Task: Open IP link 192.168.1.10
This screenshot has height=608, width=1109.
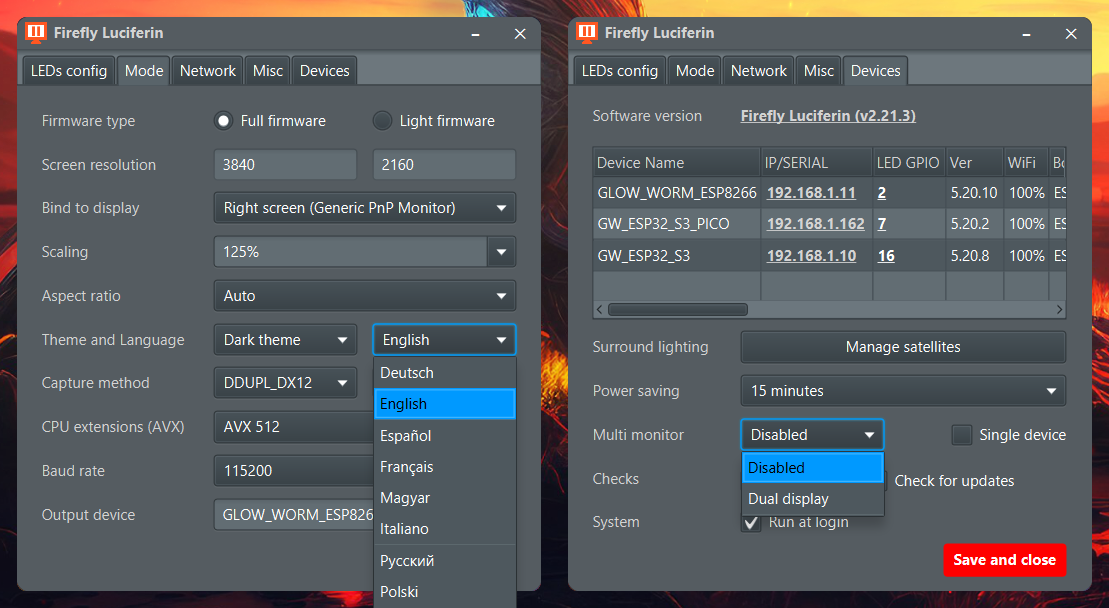Action: [811, 255]
